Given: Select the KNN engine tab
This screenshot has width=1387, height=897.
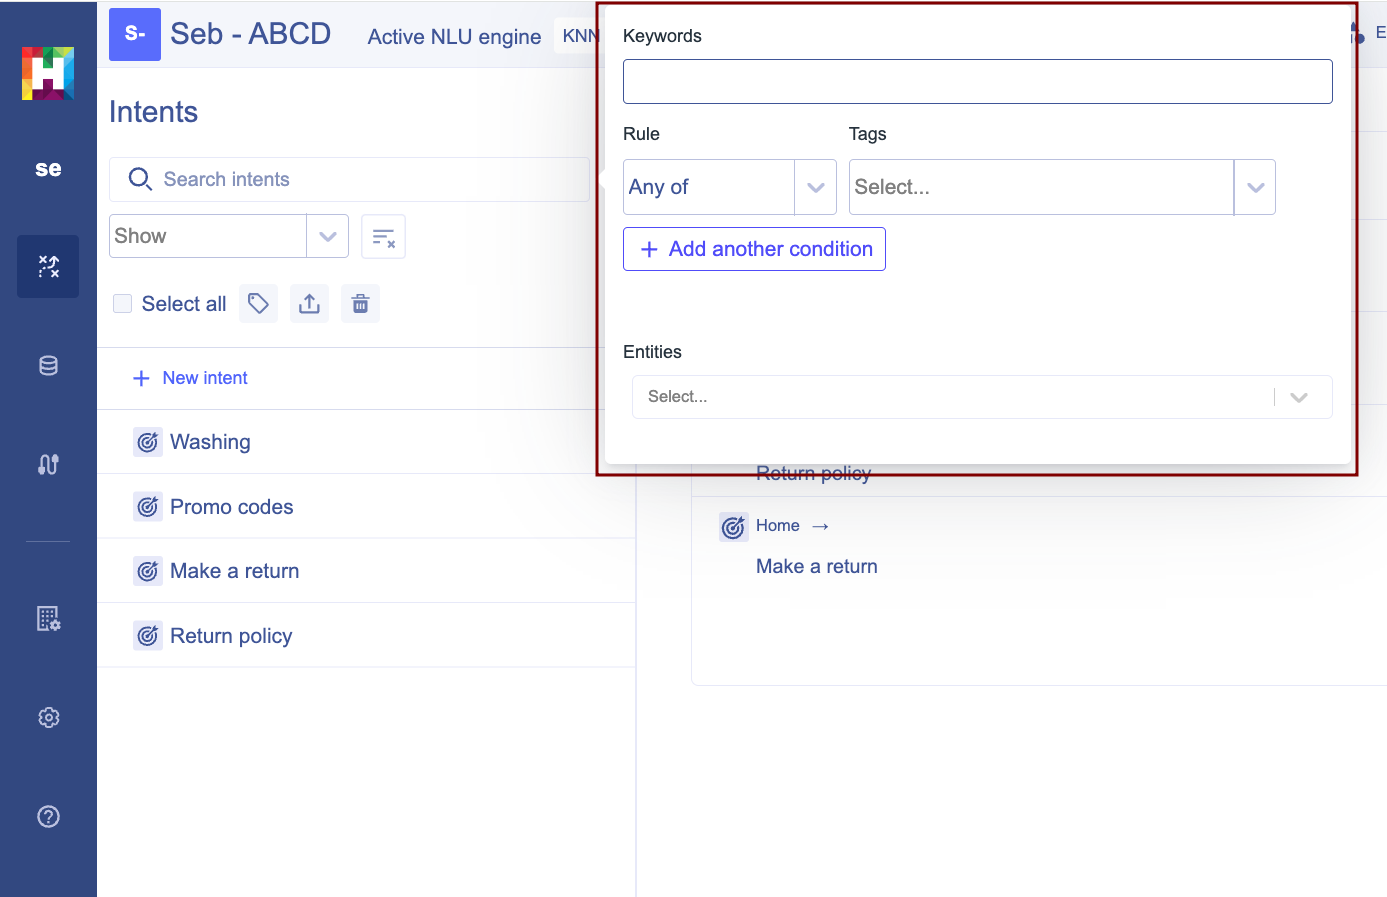Looking at the screenshot, I should point(580,35).
